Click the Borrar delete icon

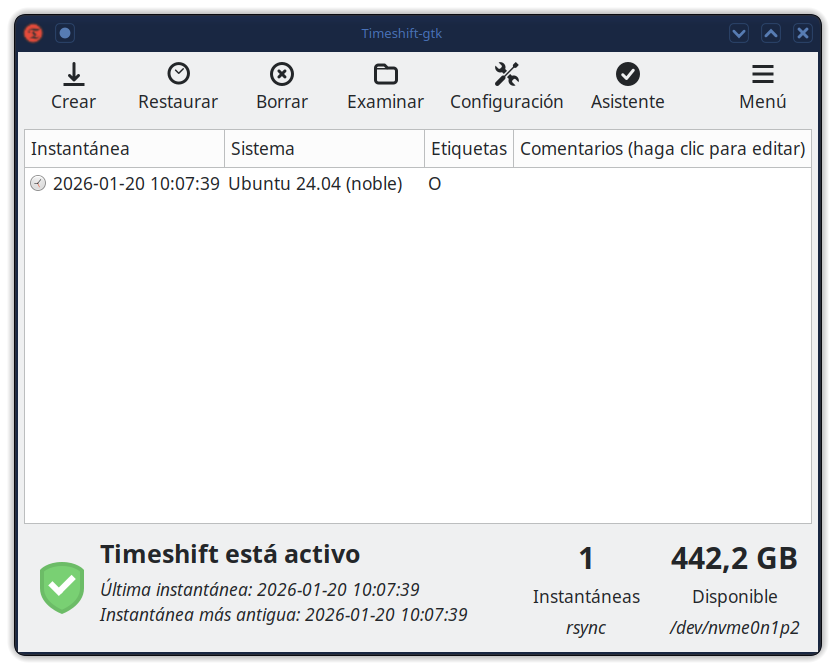(x=282, y=75)
